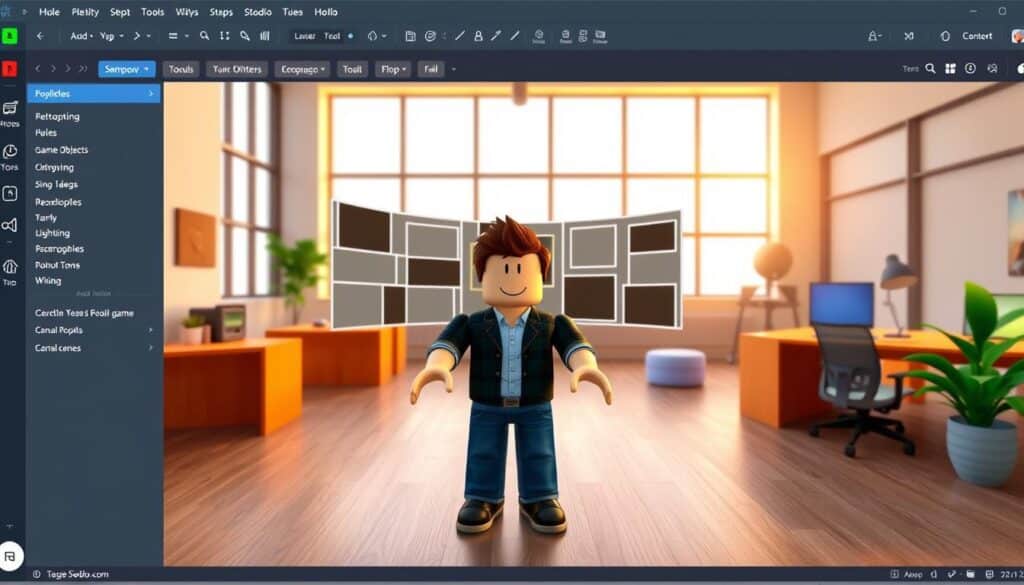
Task: Click the document icon in the toolbar
Action: [408, 35]
